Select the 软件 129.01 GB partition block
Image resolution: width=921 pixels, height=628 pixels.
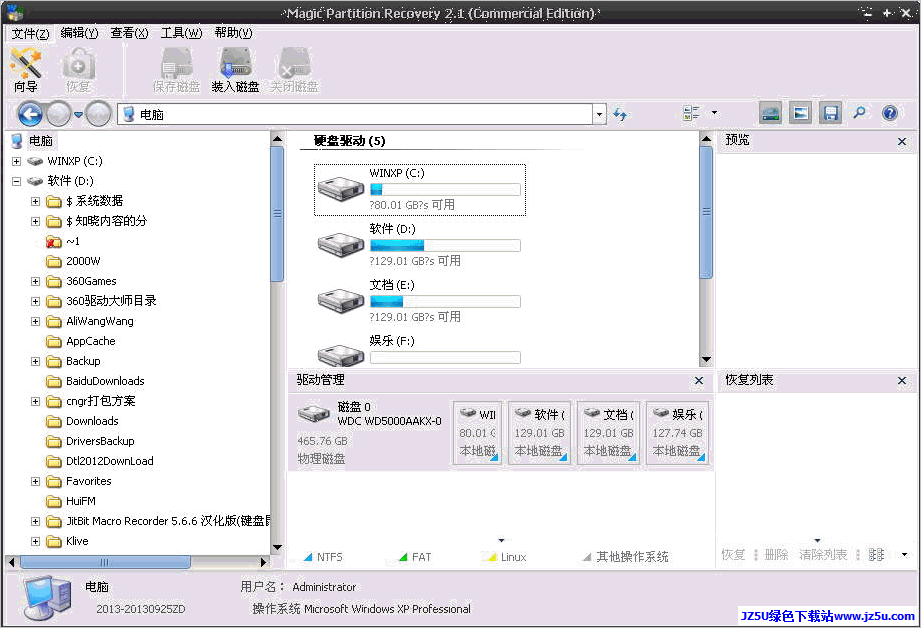[x=539, y=433]
